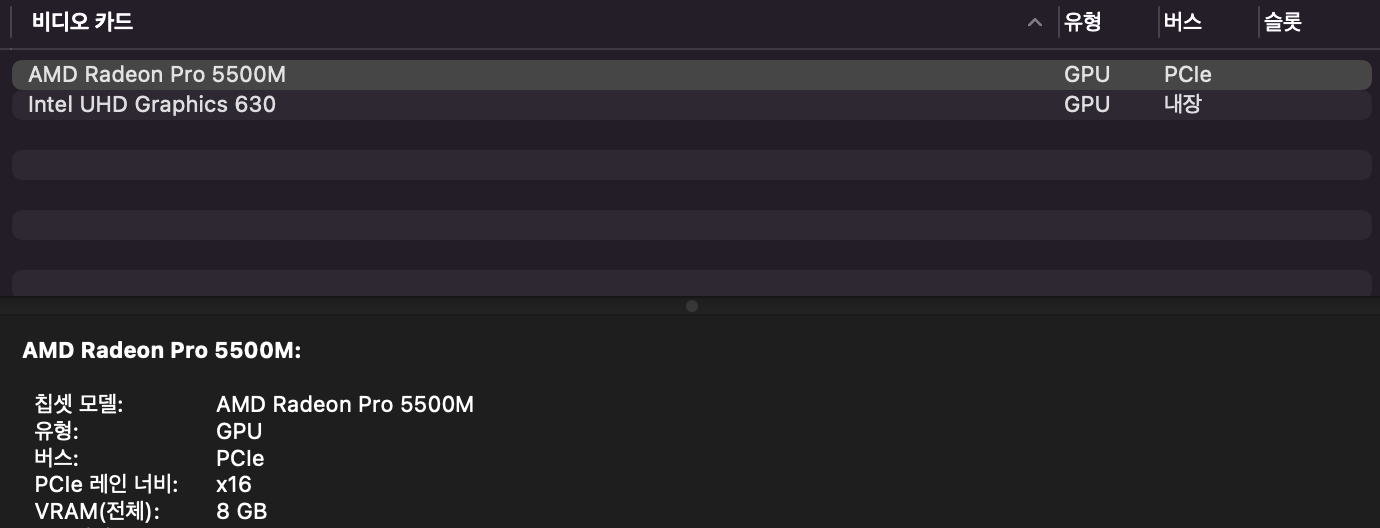Click the x16 lane width value
Image resolution: width=1380 pixels, height=528 pixels.
point(234,486)
